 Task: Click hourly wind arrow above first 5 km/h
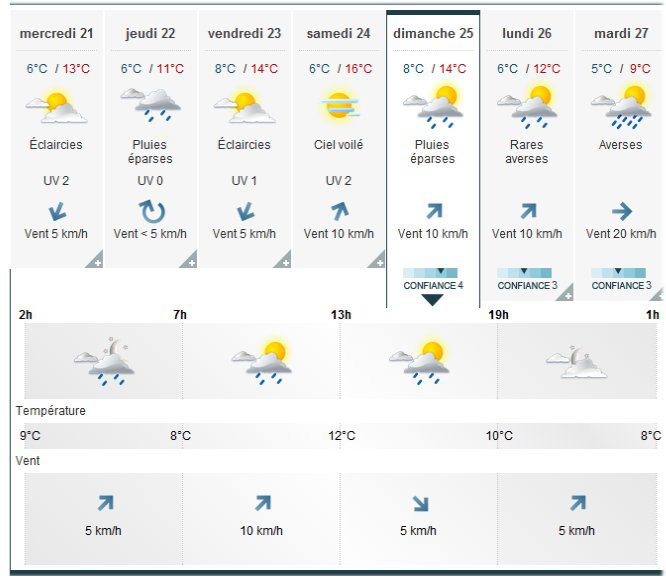click(105, 503)
